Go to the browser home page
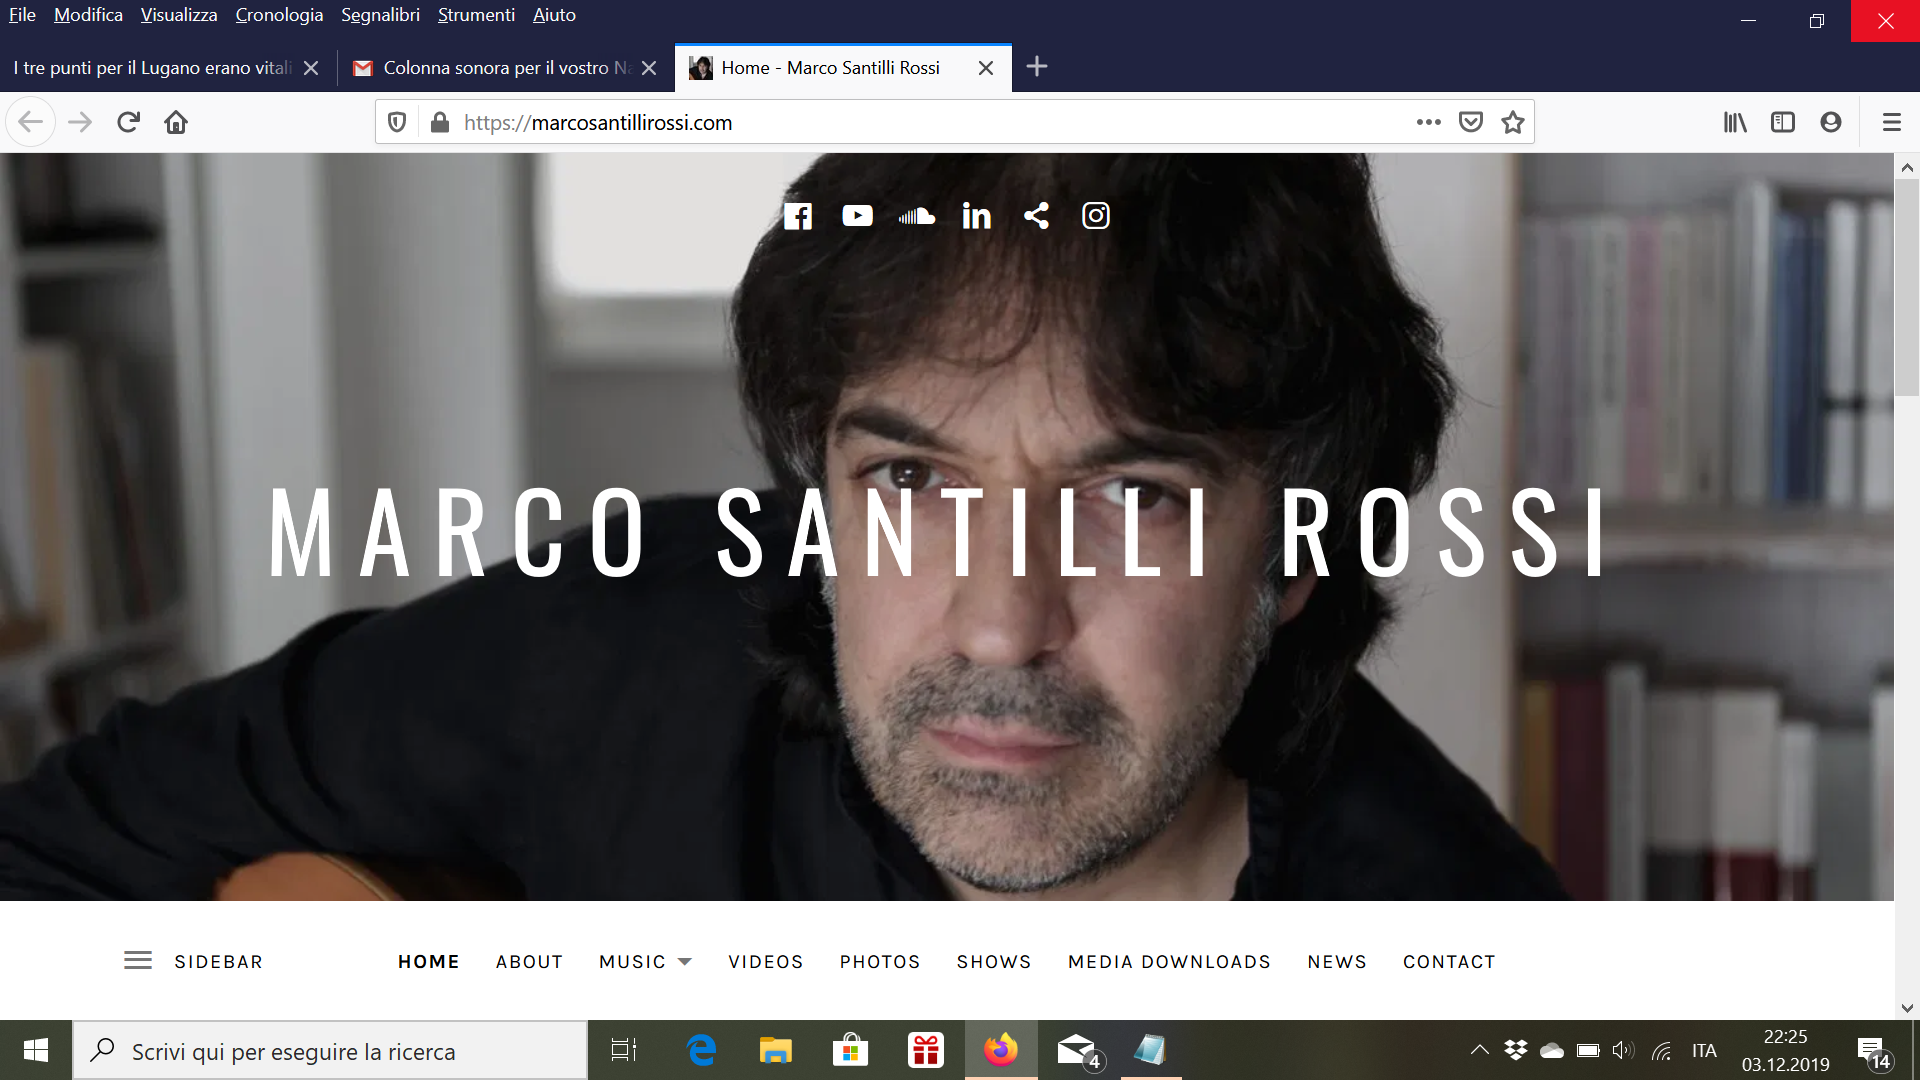 [x=176, y=122]
